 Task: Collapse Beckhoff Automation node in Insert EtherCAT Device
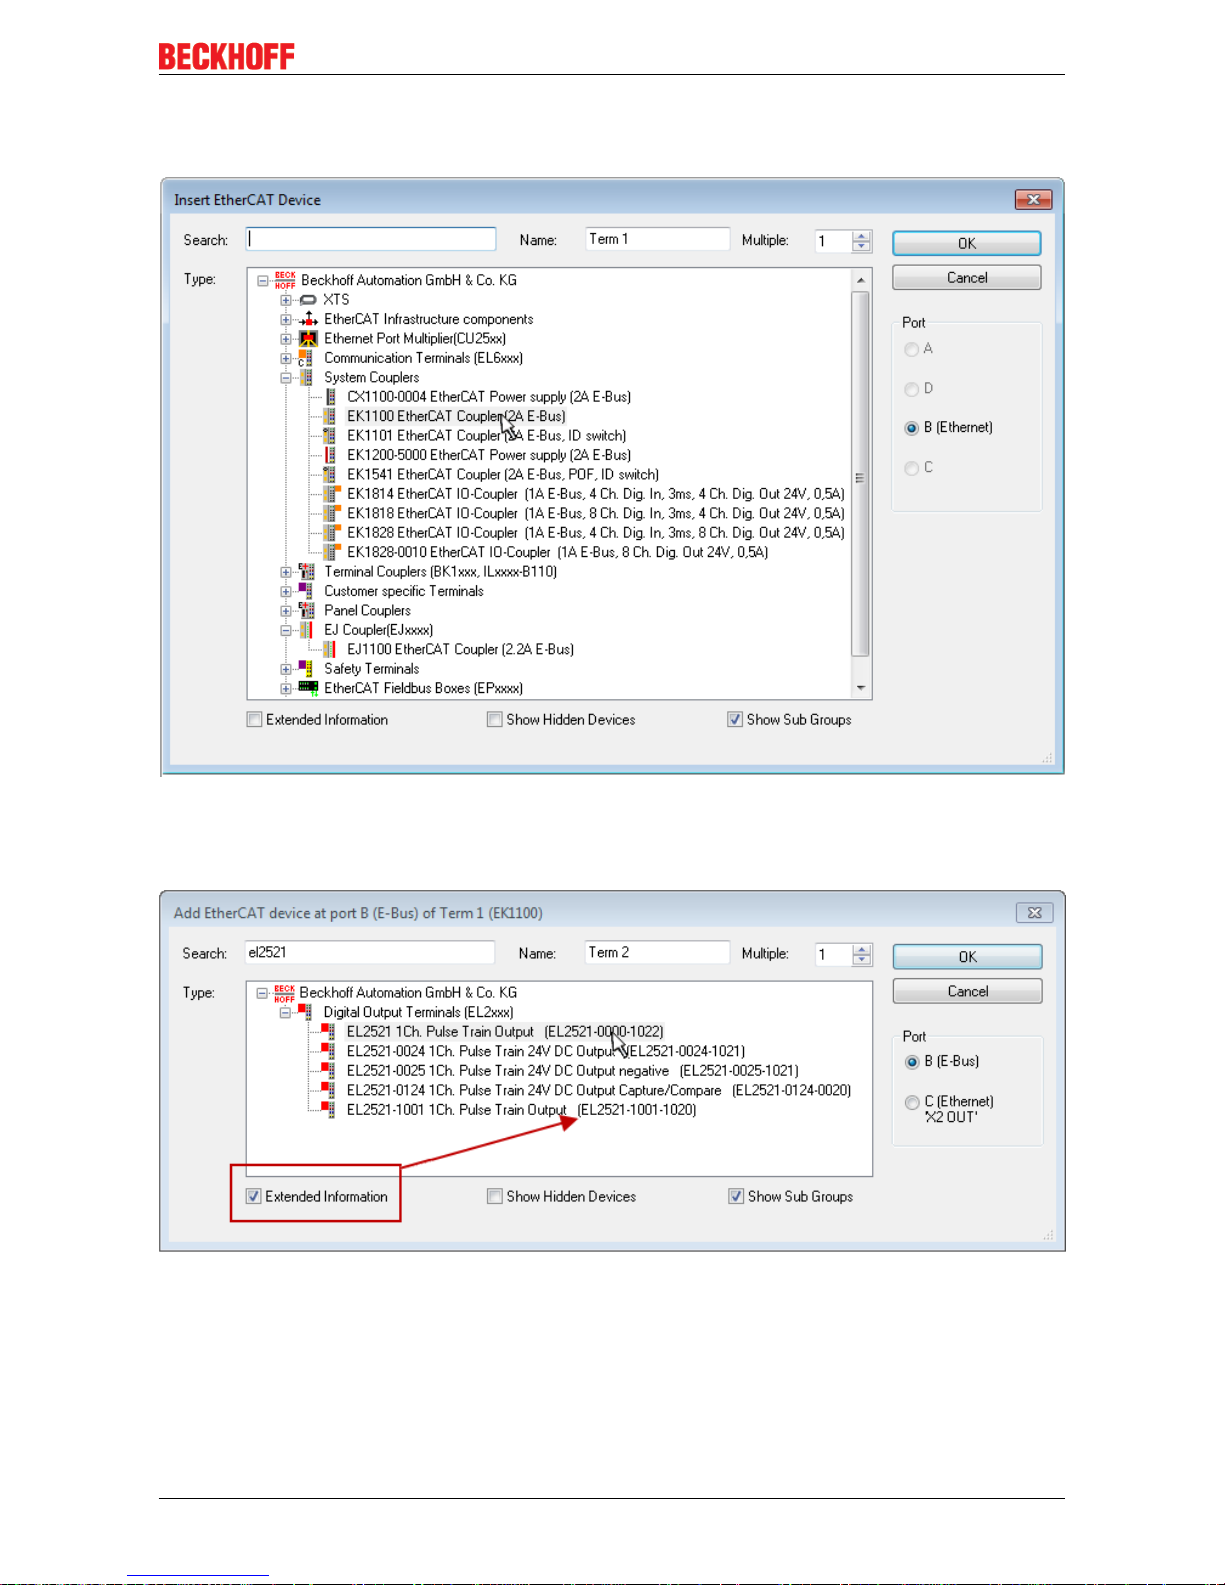(262, 281)
